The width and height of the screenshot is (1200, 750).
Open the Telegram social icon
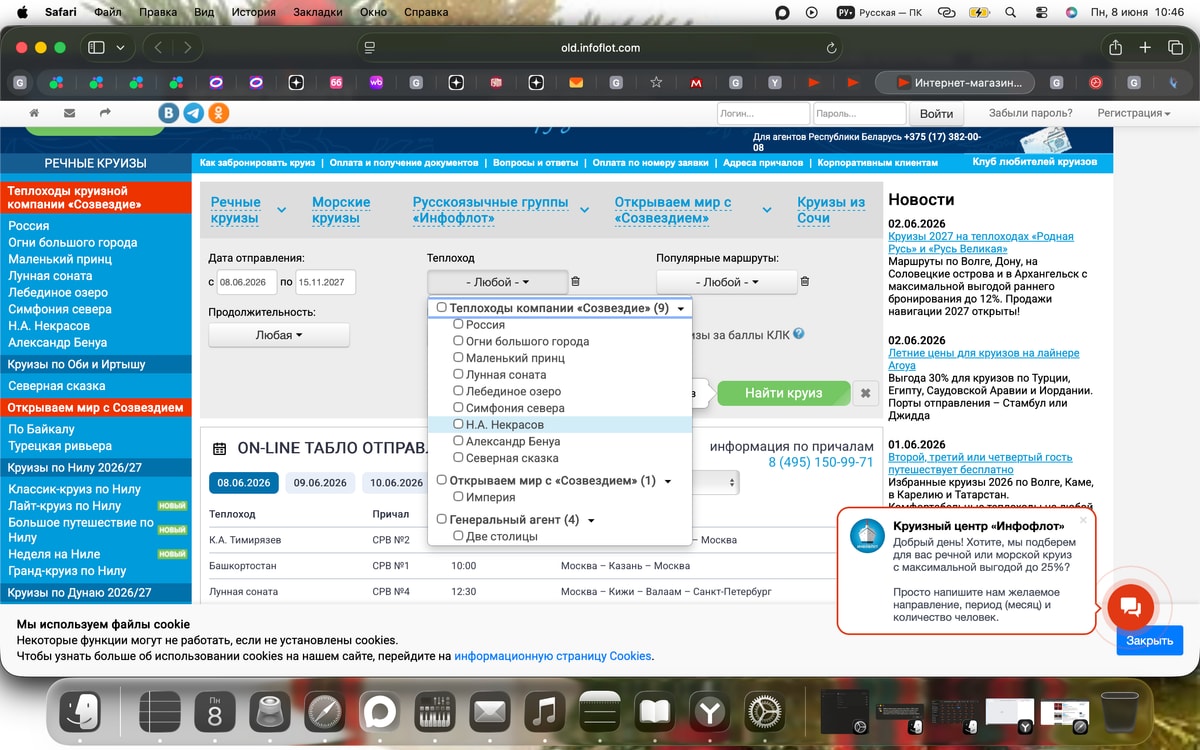click(x=194, y=113)
